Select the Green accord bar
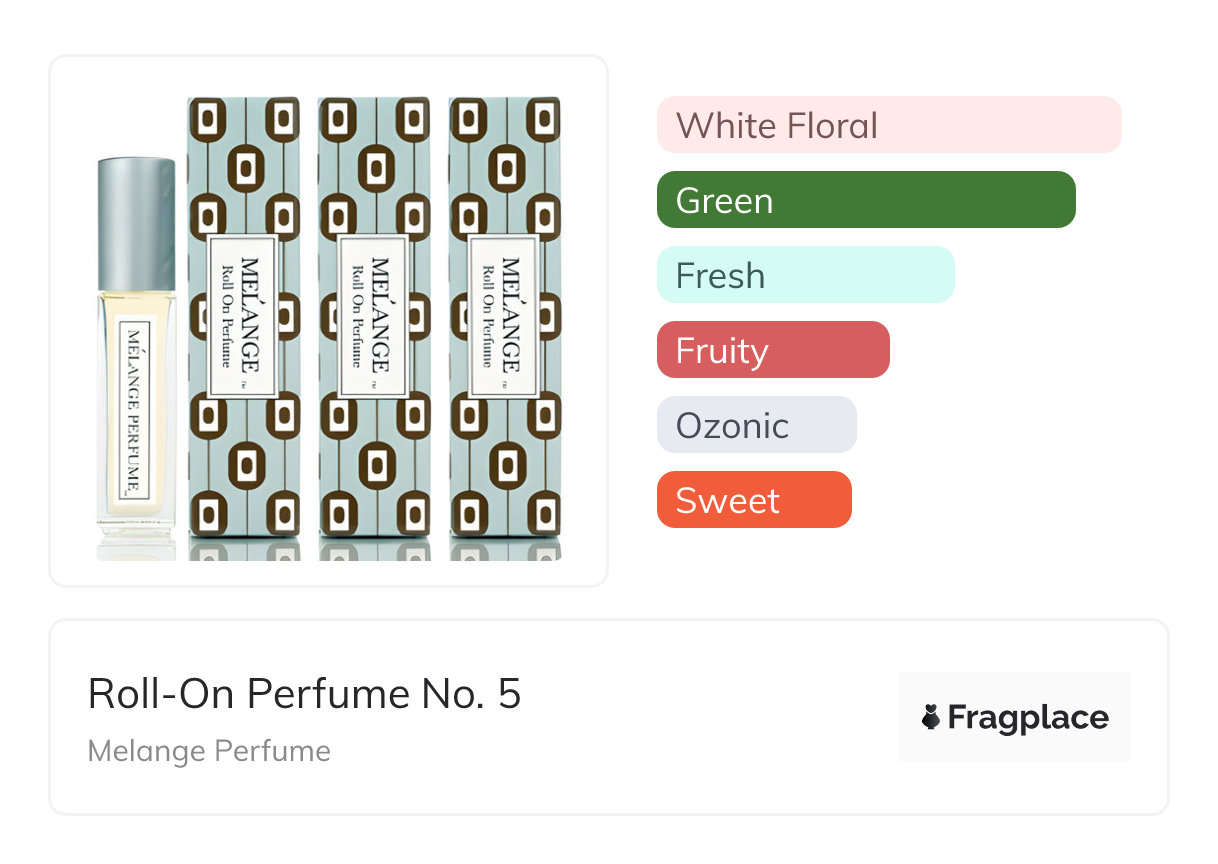The image size is (1218, 864). point(865,200)
